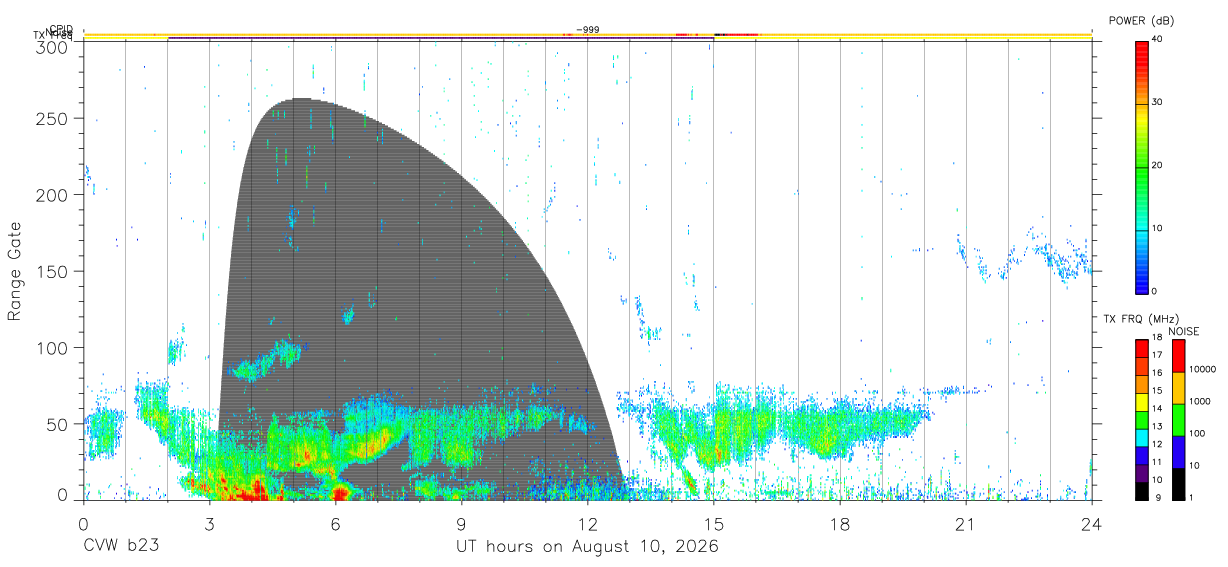Click the 300 tick on the range gate axis
This screenshot has width=1228, height=567.
pos(52,46)
